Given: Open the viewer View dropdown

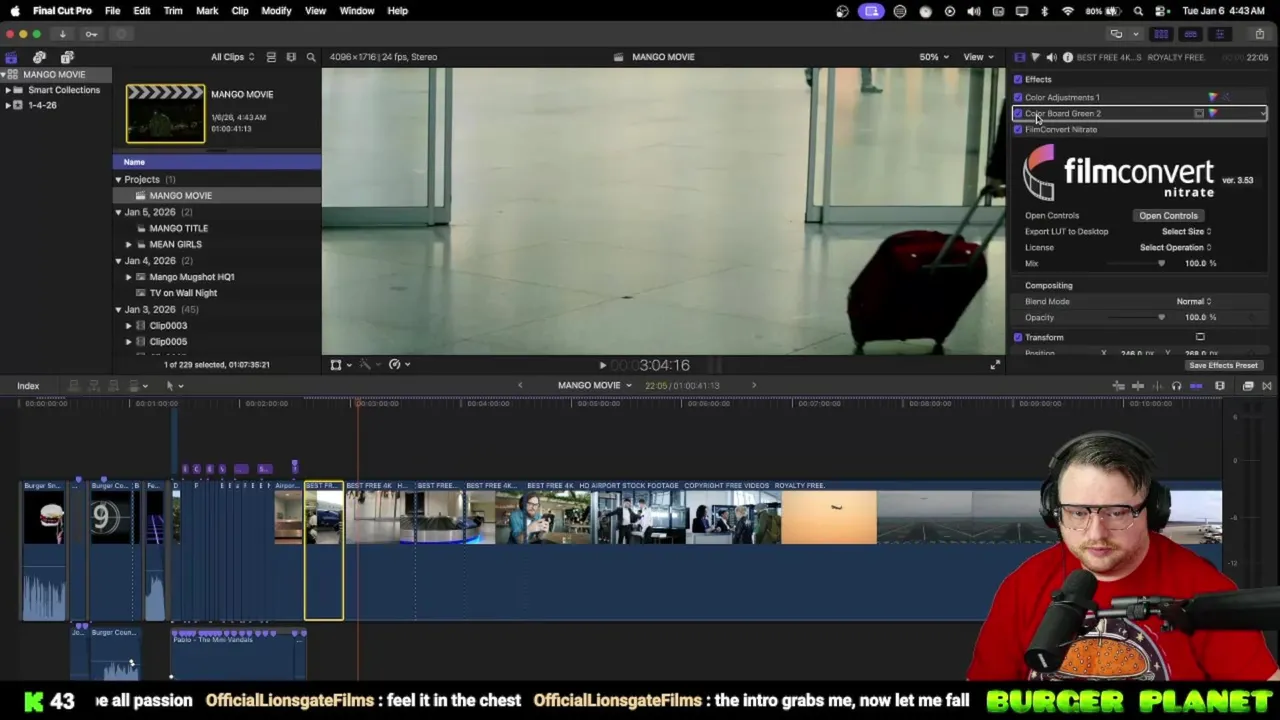Looking at the screenshot, I should coord(977,57).
